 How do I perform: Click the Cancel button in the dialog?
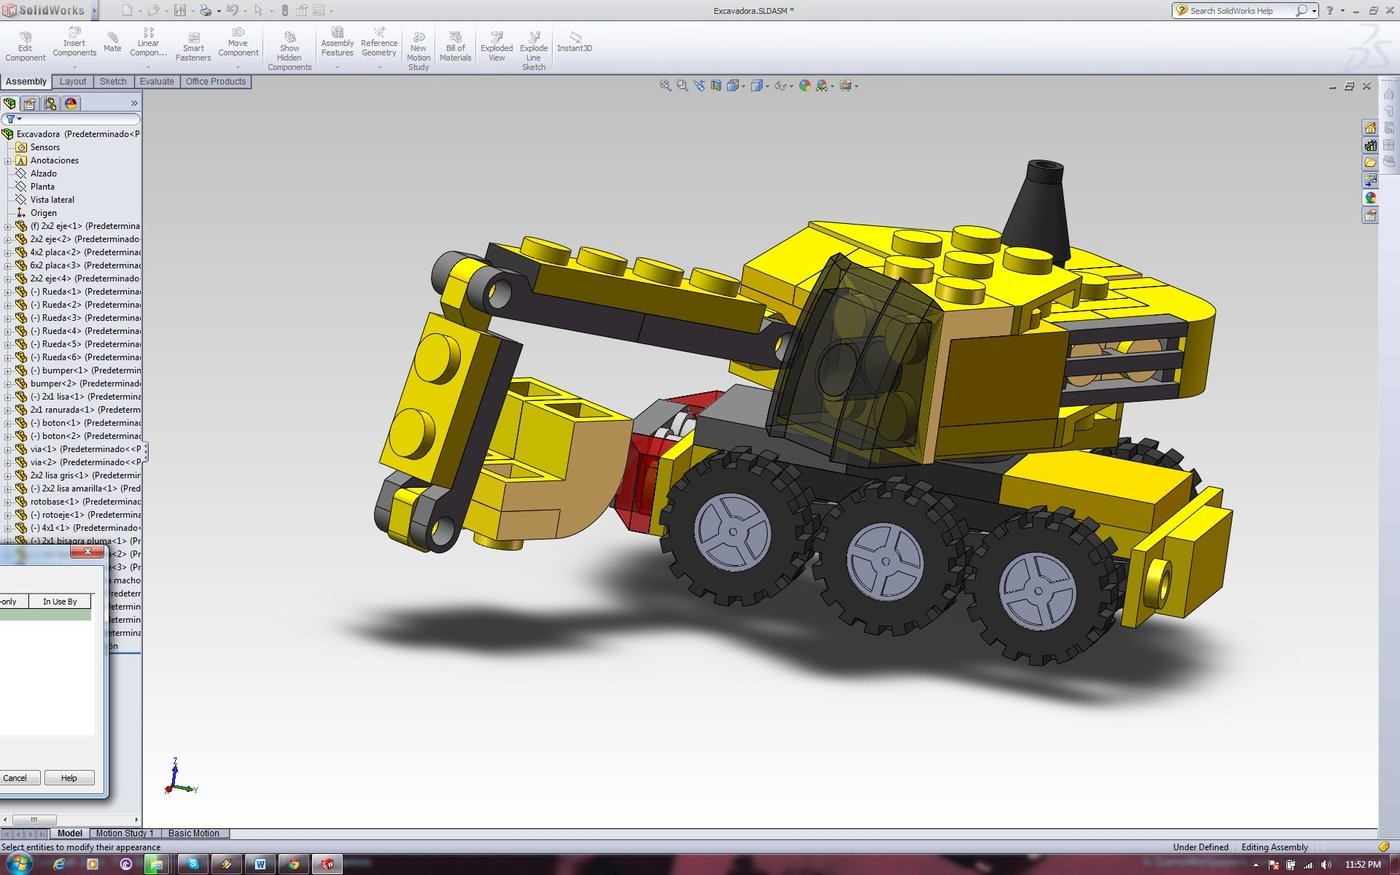tap(18, 777)
